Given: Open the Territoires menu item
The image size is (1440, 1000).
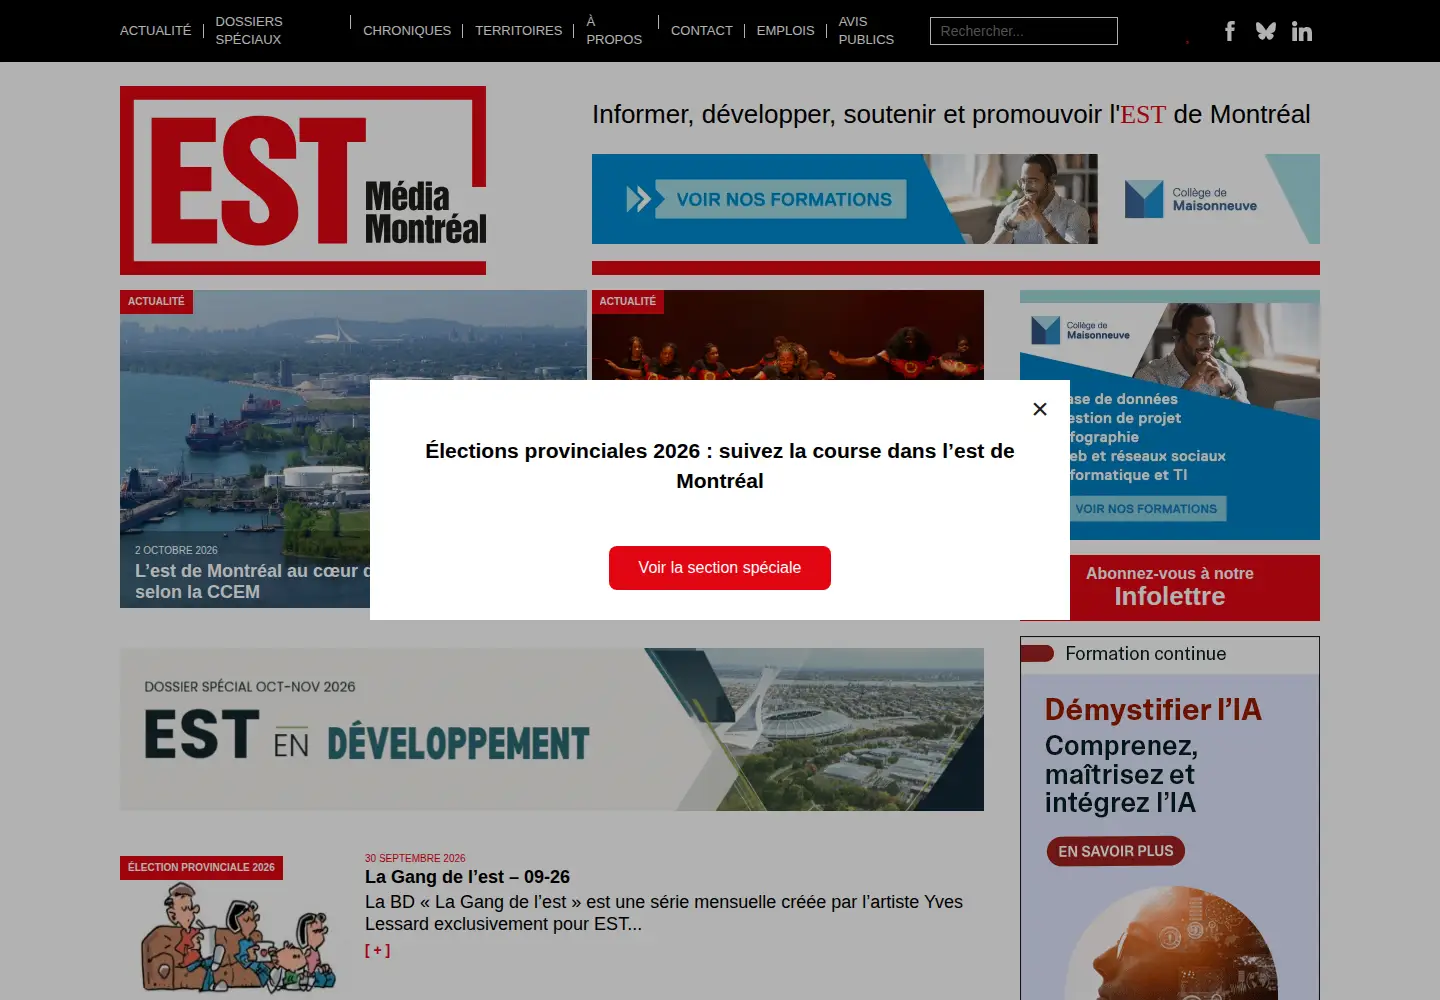Looking at the screenshot, I should (519, 31).
